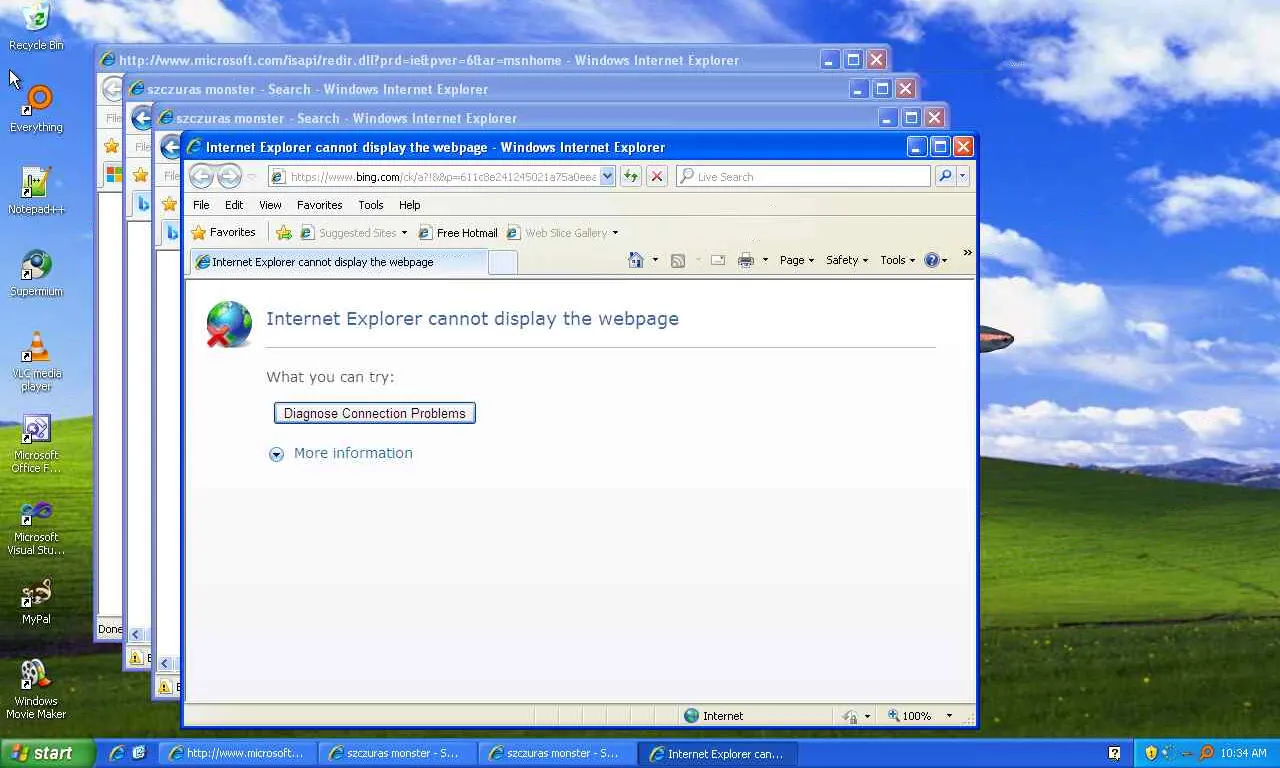This screenshot has height=768, width=1280.
Task: Expand the Web Slice Gallery dropdown
Action: pos(615,233)
